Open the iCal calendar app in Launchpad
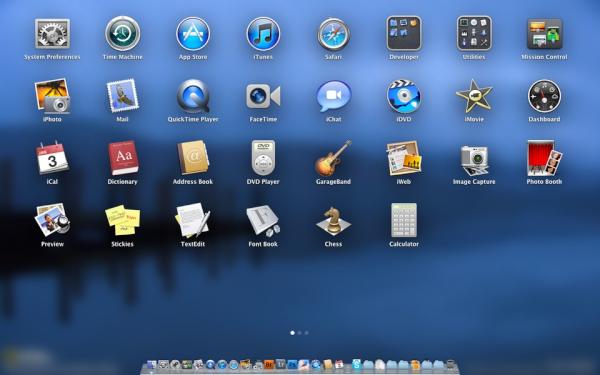Screen dimensions: 600x375 [x=52, y=158]
